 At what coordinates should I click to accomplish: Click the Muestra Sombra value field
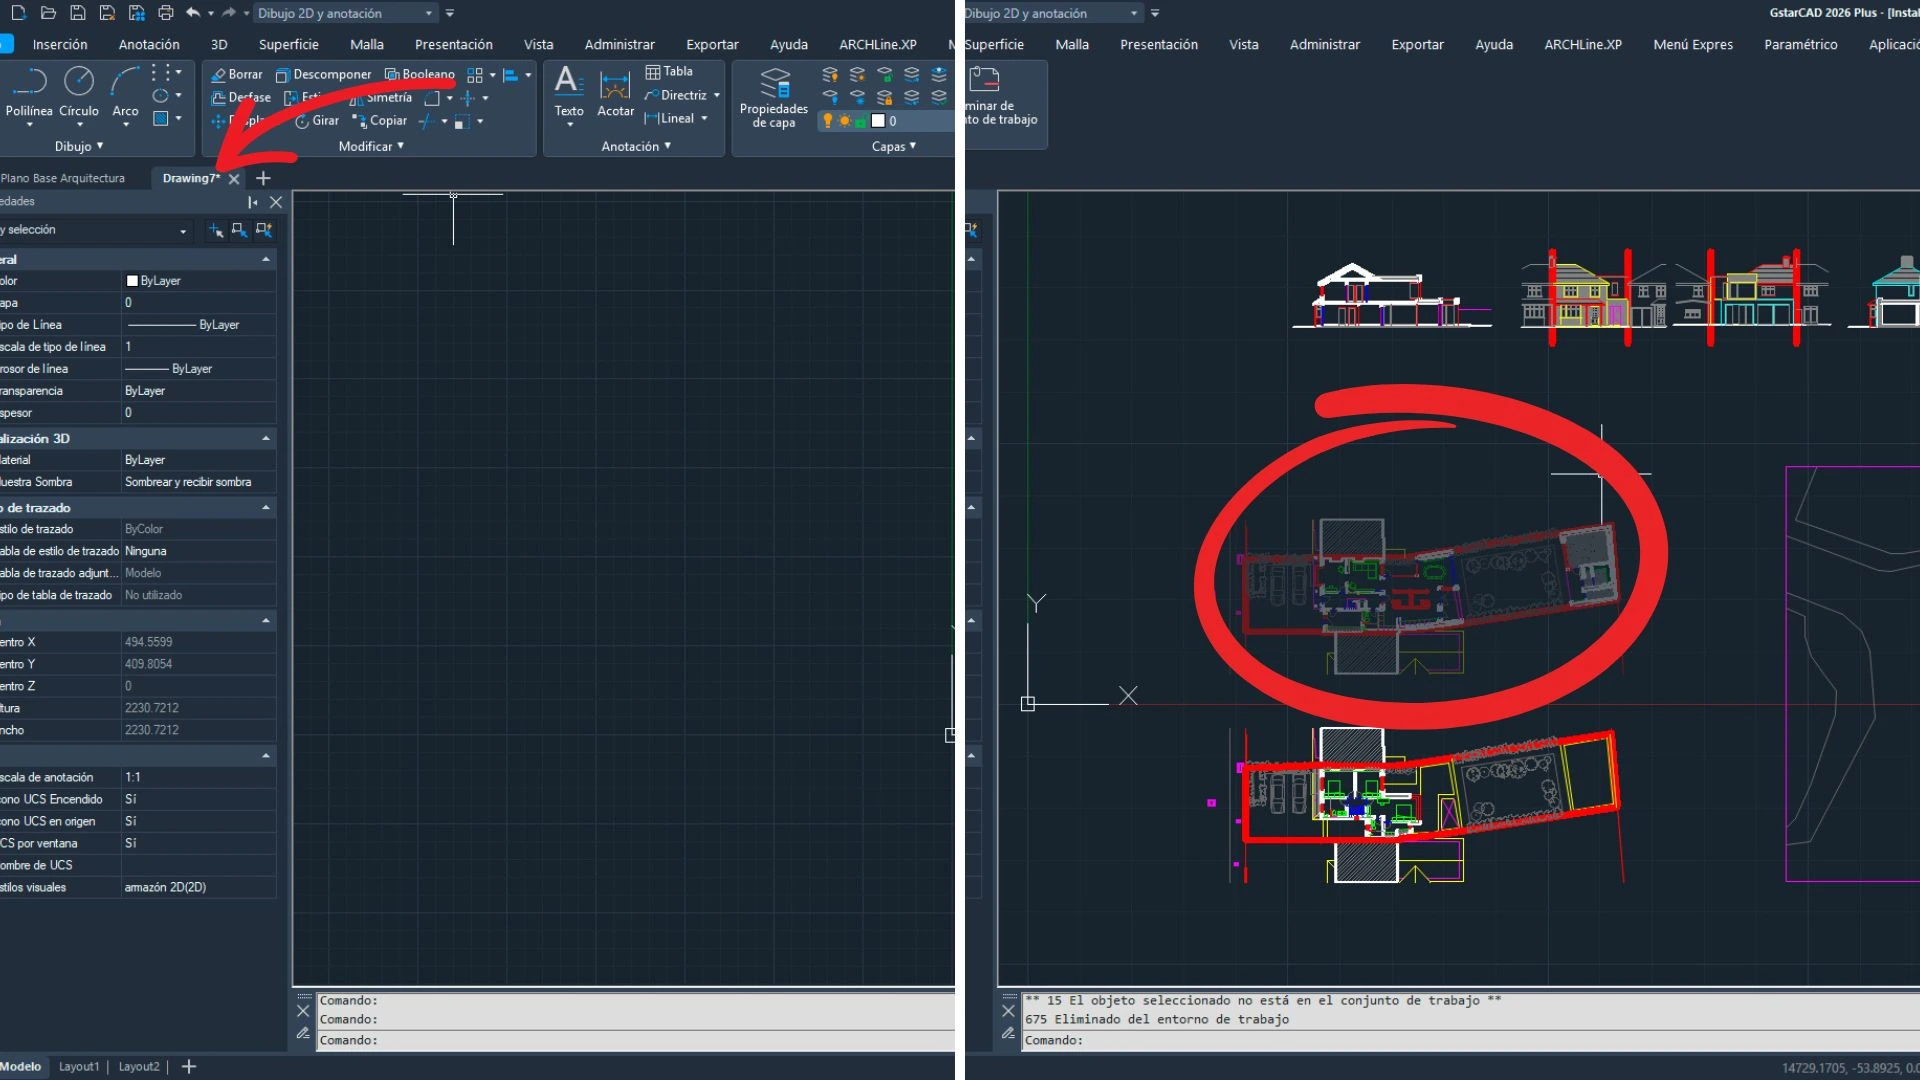point(198,482)
